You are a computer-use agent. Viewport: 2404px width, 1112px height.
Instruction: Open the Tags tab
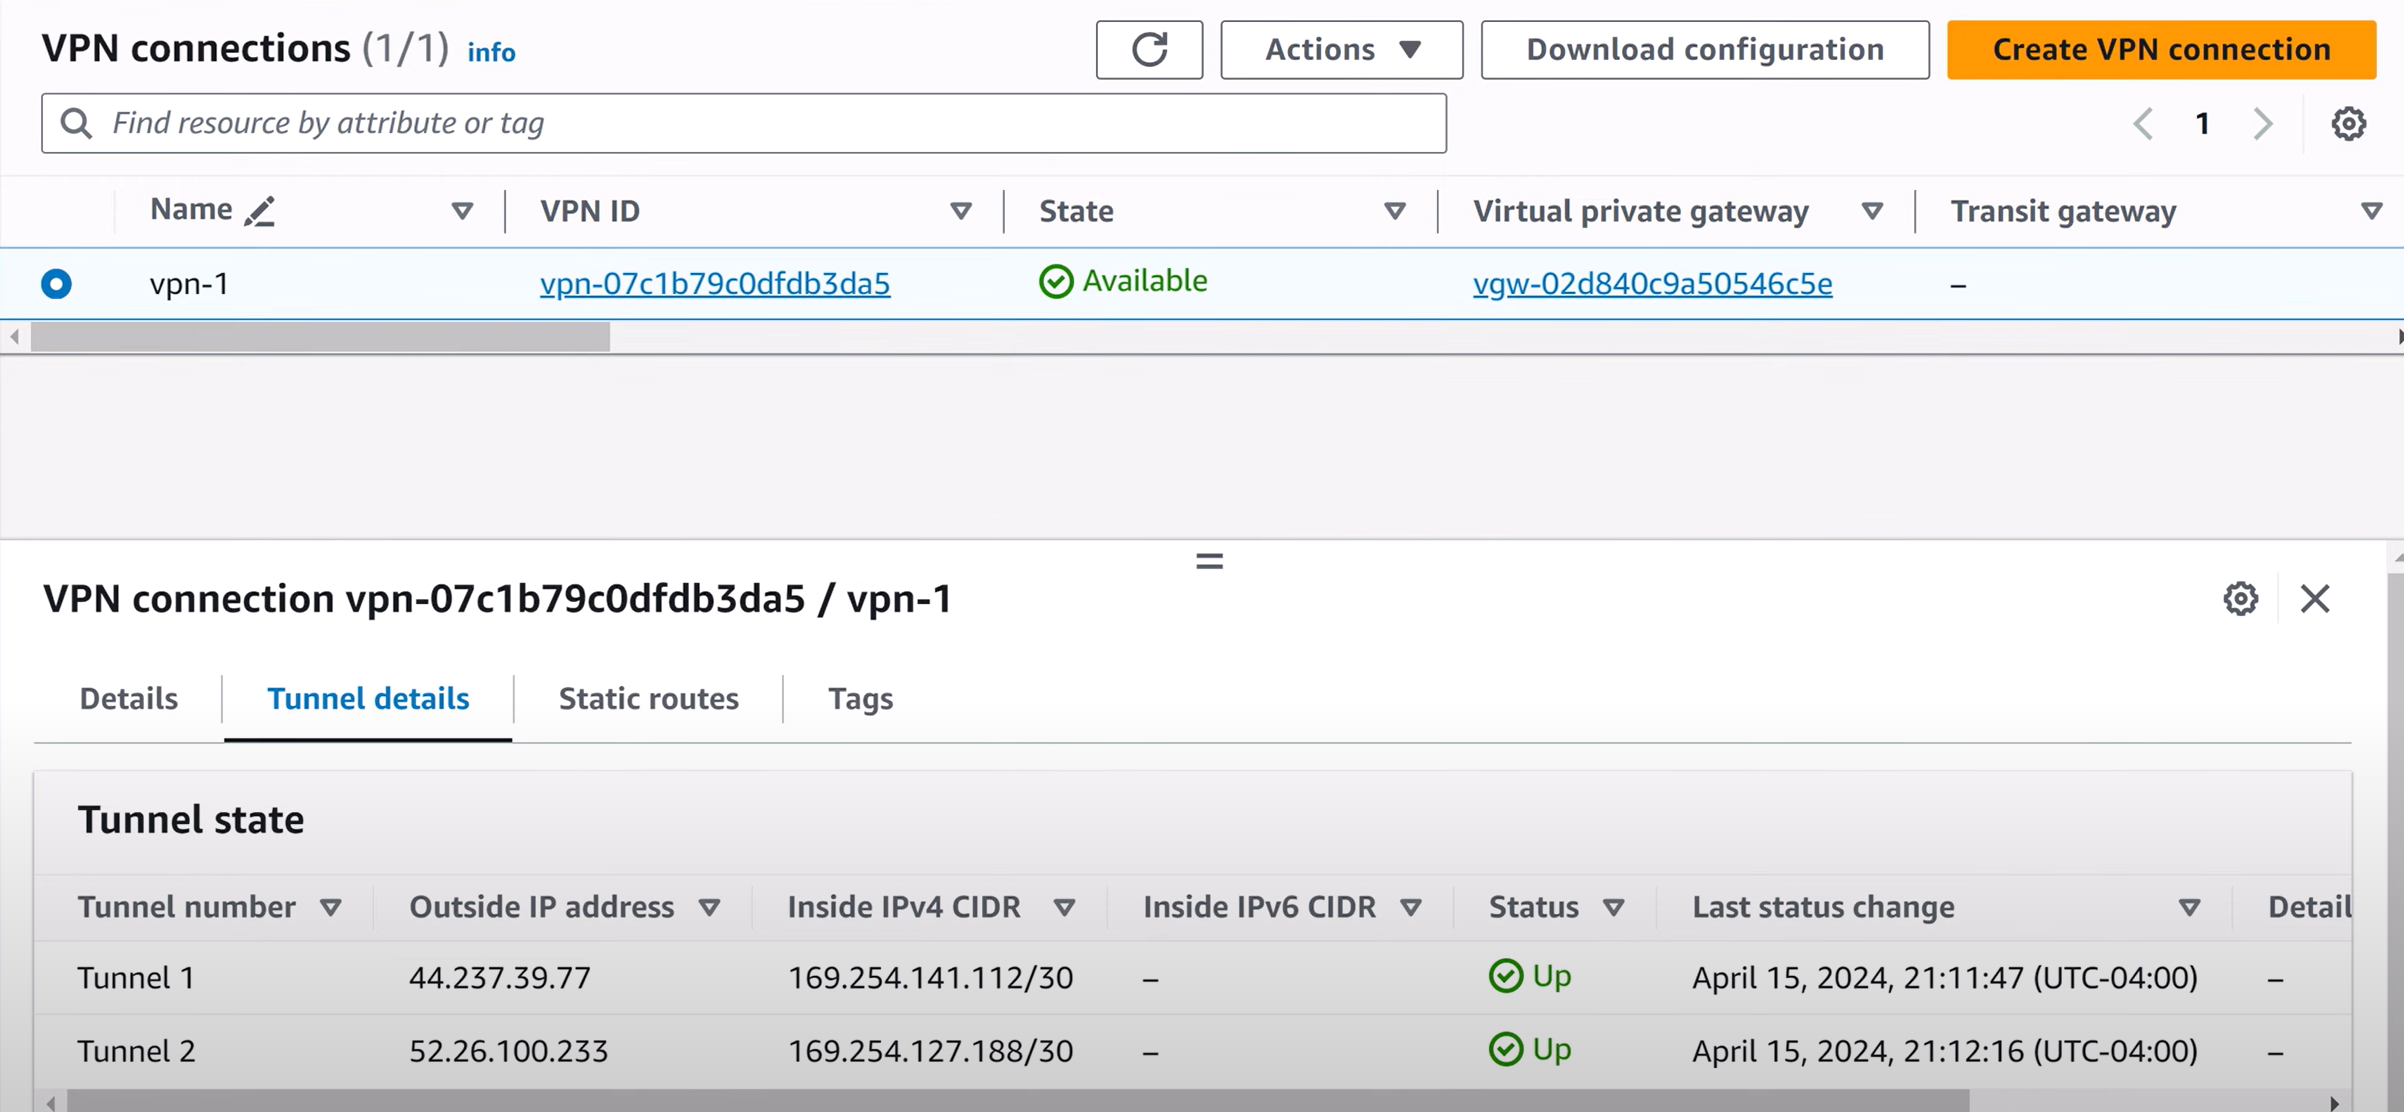860,698
